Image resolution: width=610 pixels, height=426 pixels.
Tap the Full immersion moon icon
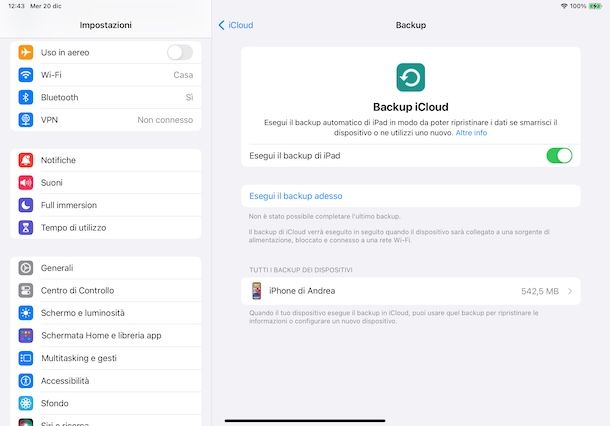coord(26,205)
